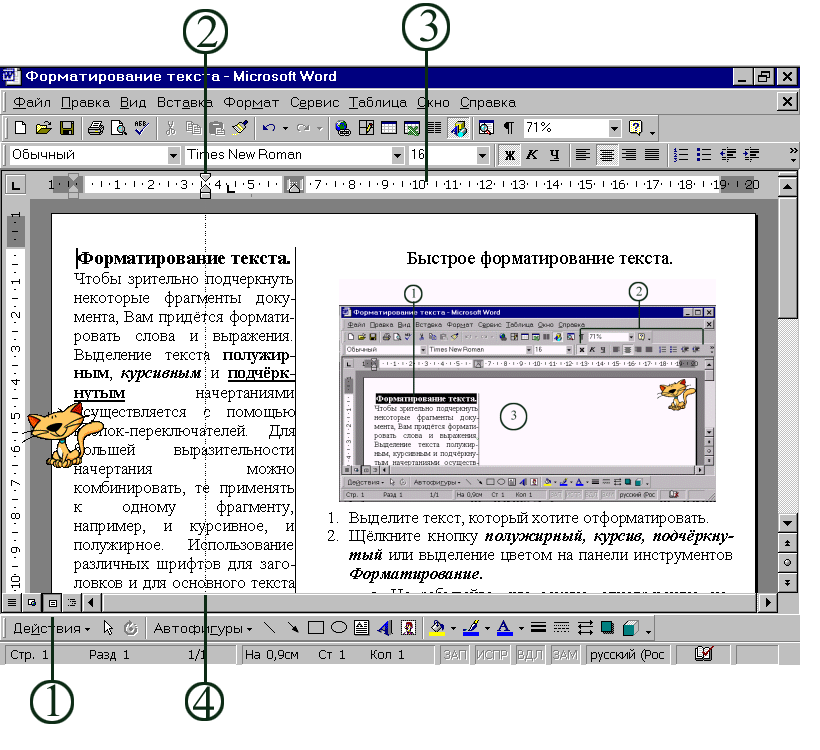Image resolution: width=820 pixels, height=750 pixels.
Task: Align text left
Action: 583,155
